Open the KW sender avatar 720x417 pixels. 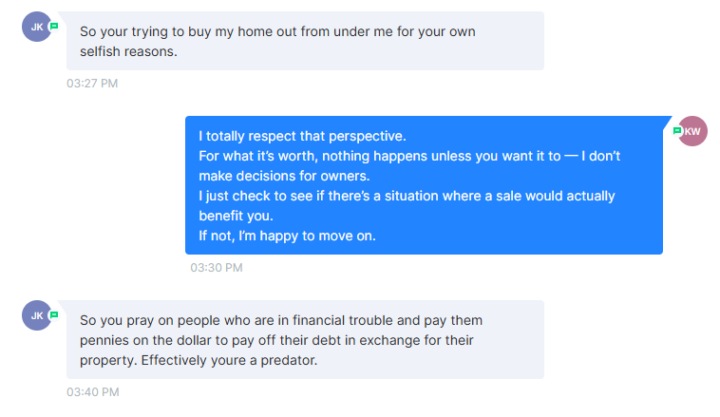click(x=692, y=131)
